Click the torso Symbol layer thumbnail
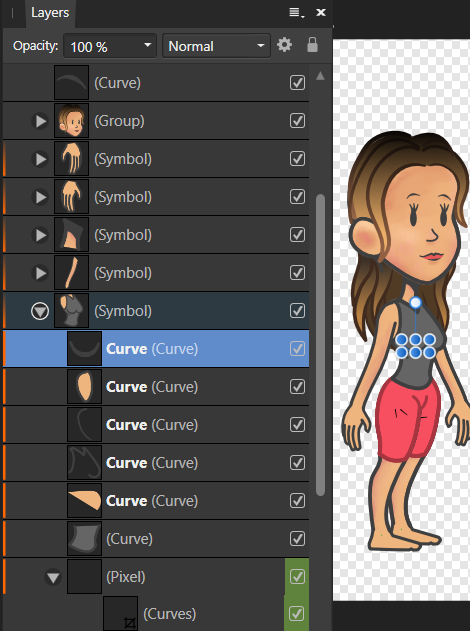 (x=72, y=311)
